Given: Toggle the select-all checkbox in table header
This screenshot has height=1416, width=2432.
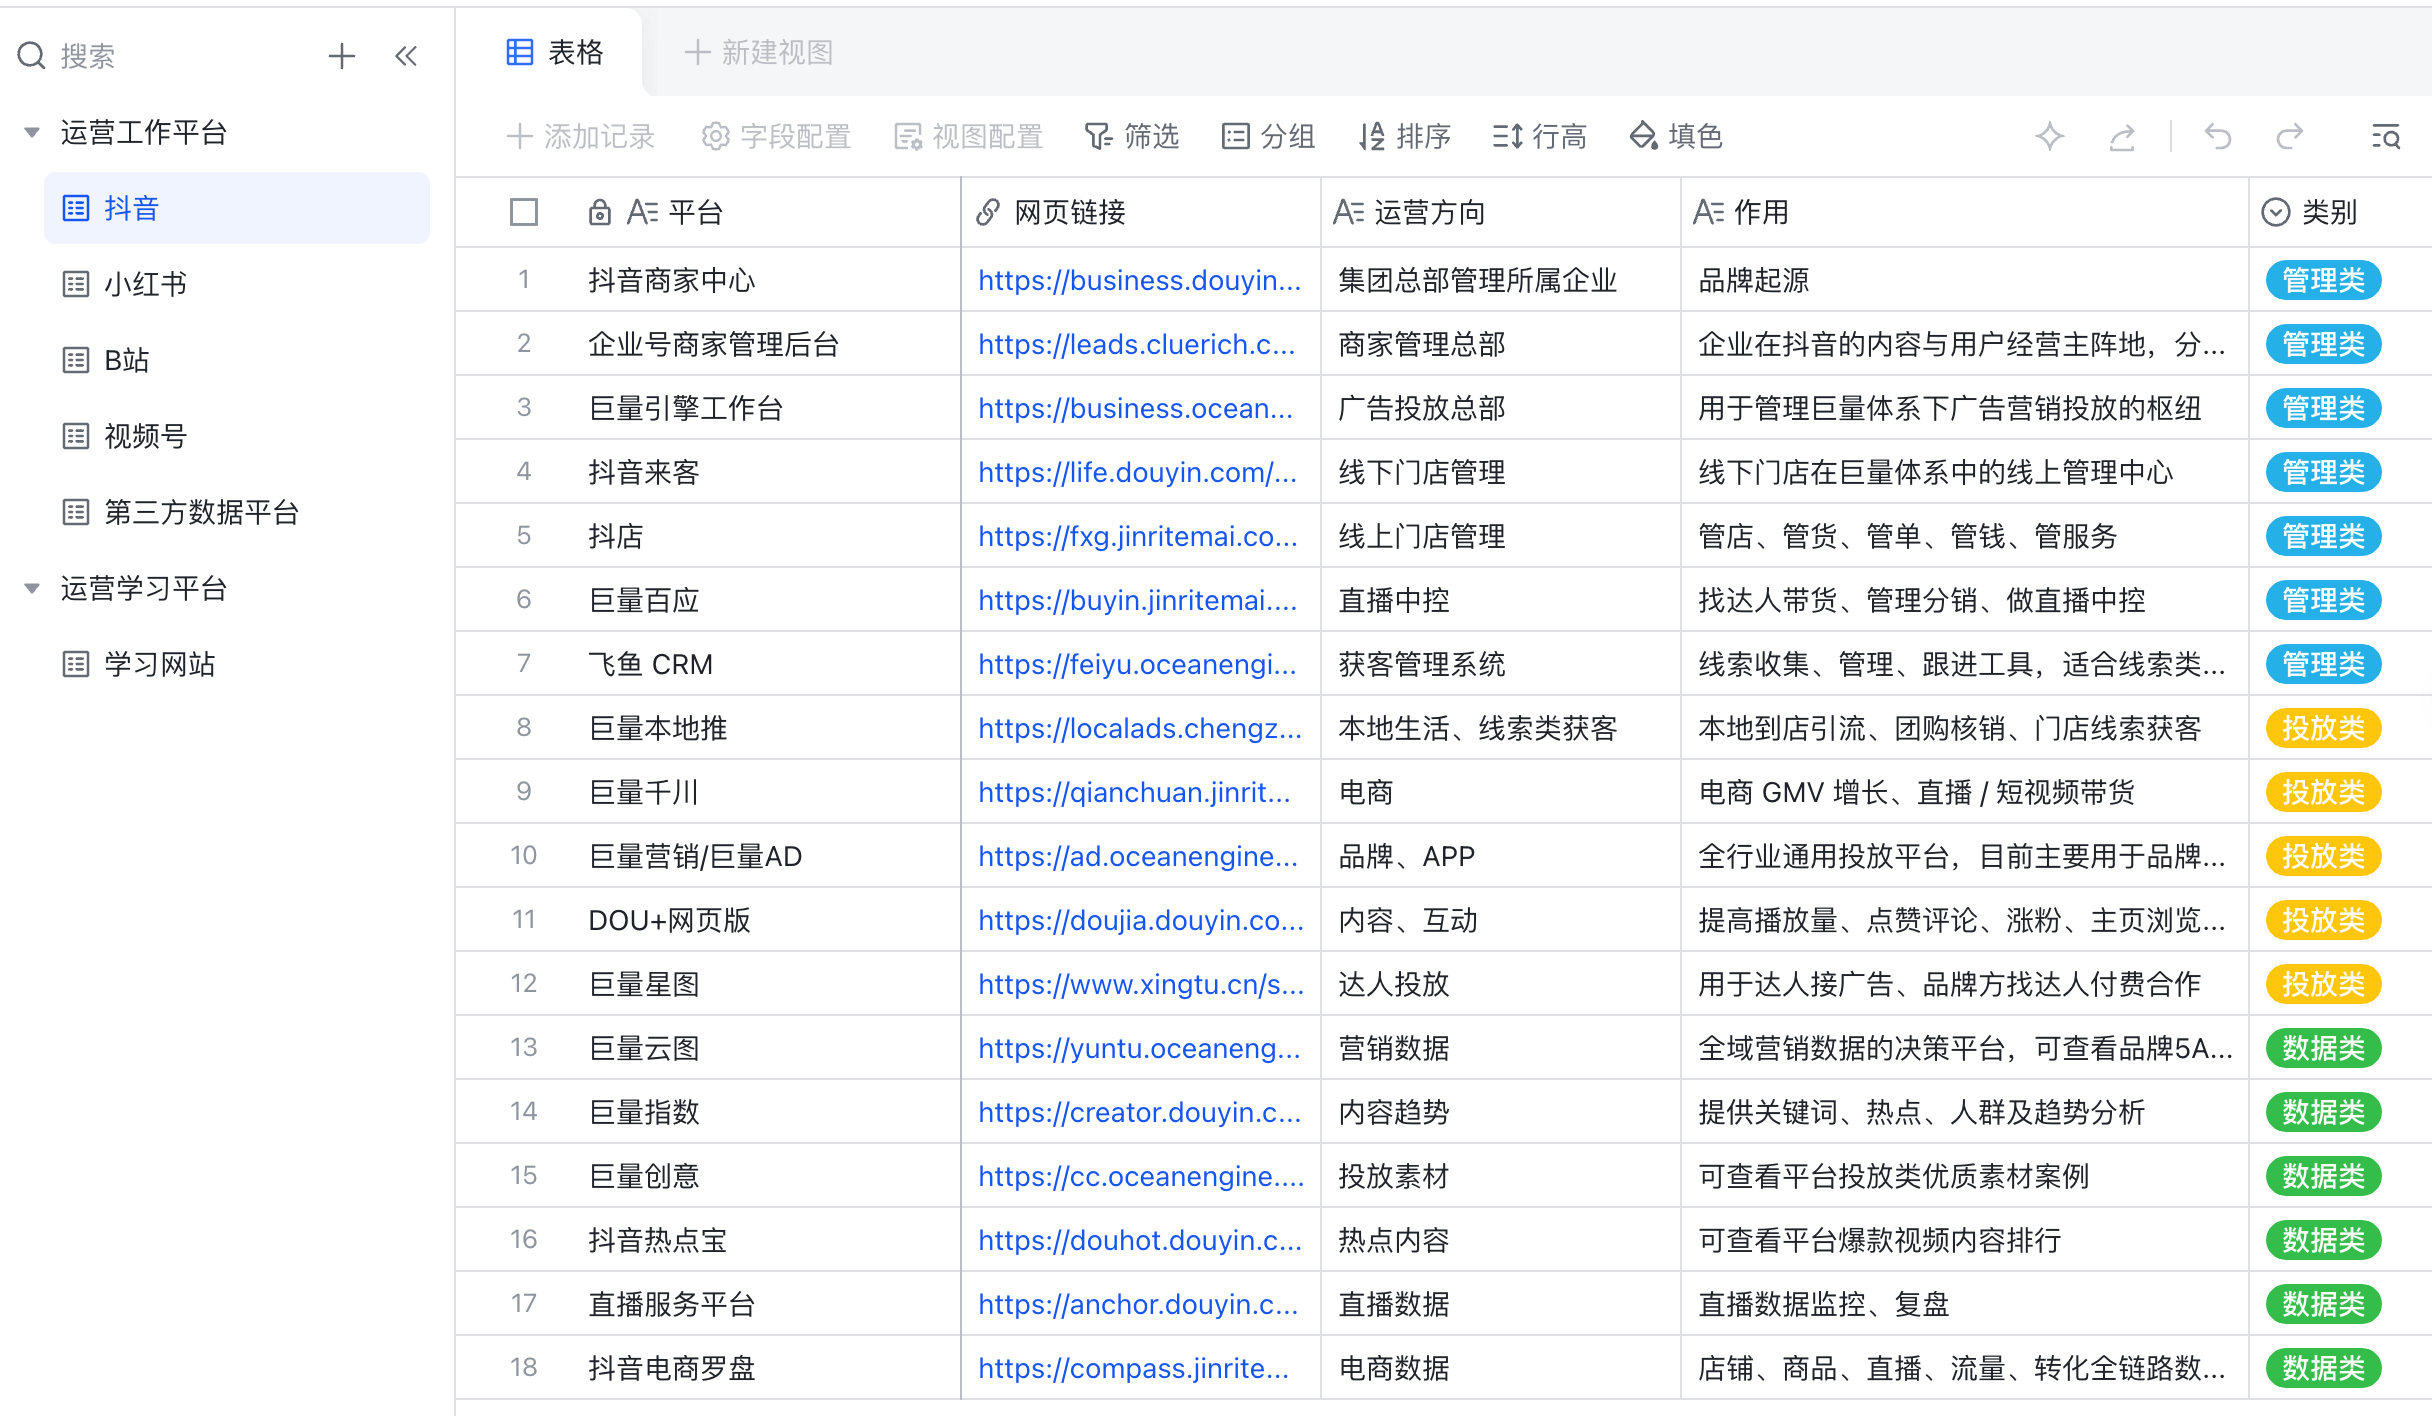Looking at the screenshot, I should coord(524,212).
